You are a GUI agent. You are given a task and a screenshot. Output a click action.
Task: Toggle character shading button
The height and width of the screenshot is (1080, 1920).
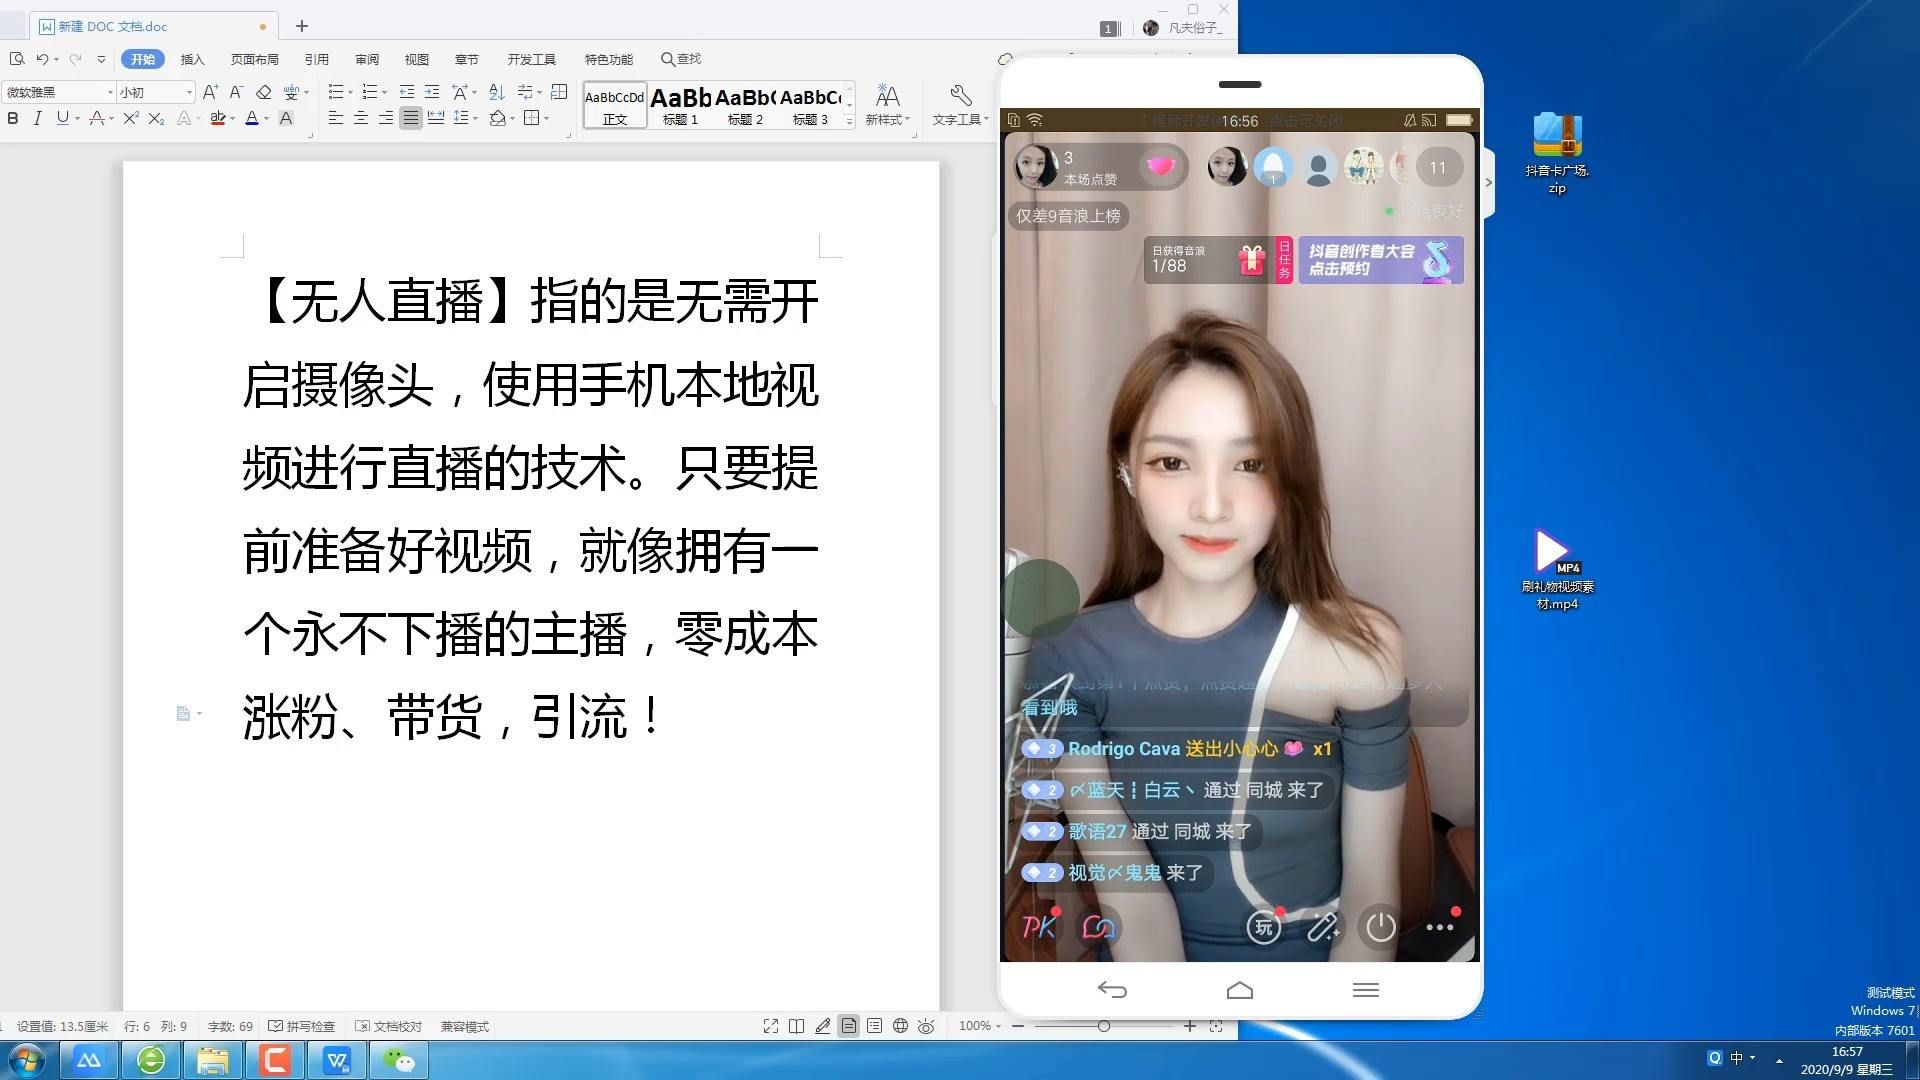pos(286,119)
